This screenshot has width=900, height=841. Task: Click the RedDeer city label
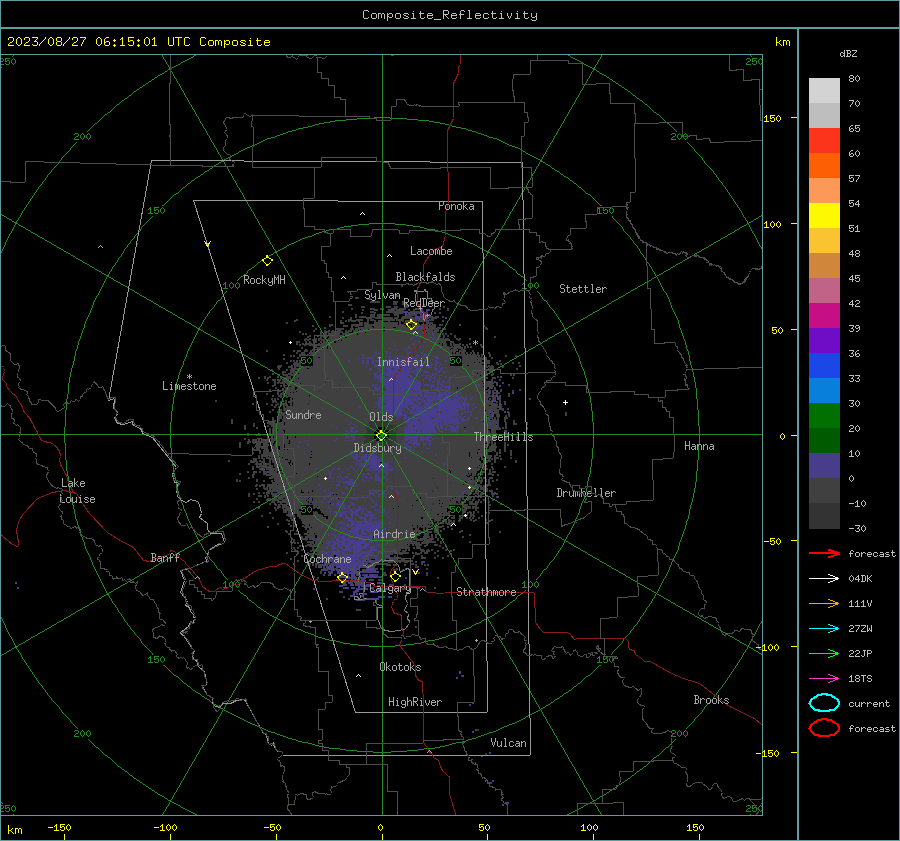pyautogui.click(x=424, y=303)
